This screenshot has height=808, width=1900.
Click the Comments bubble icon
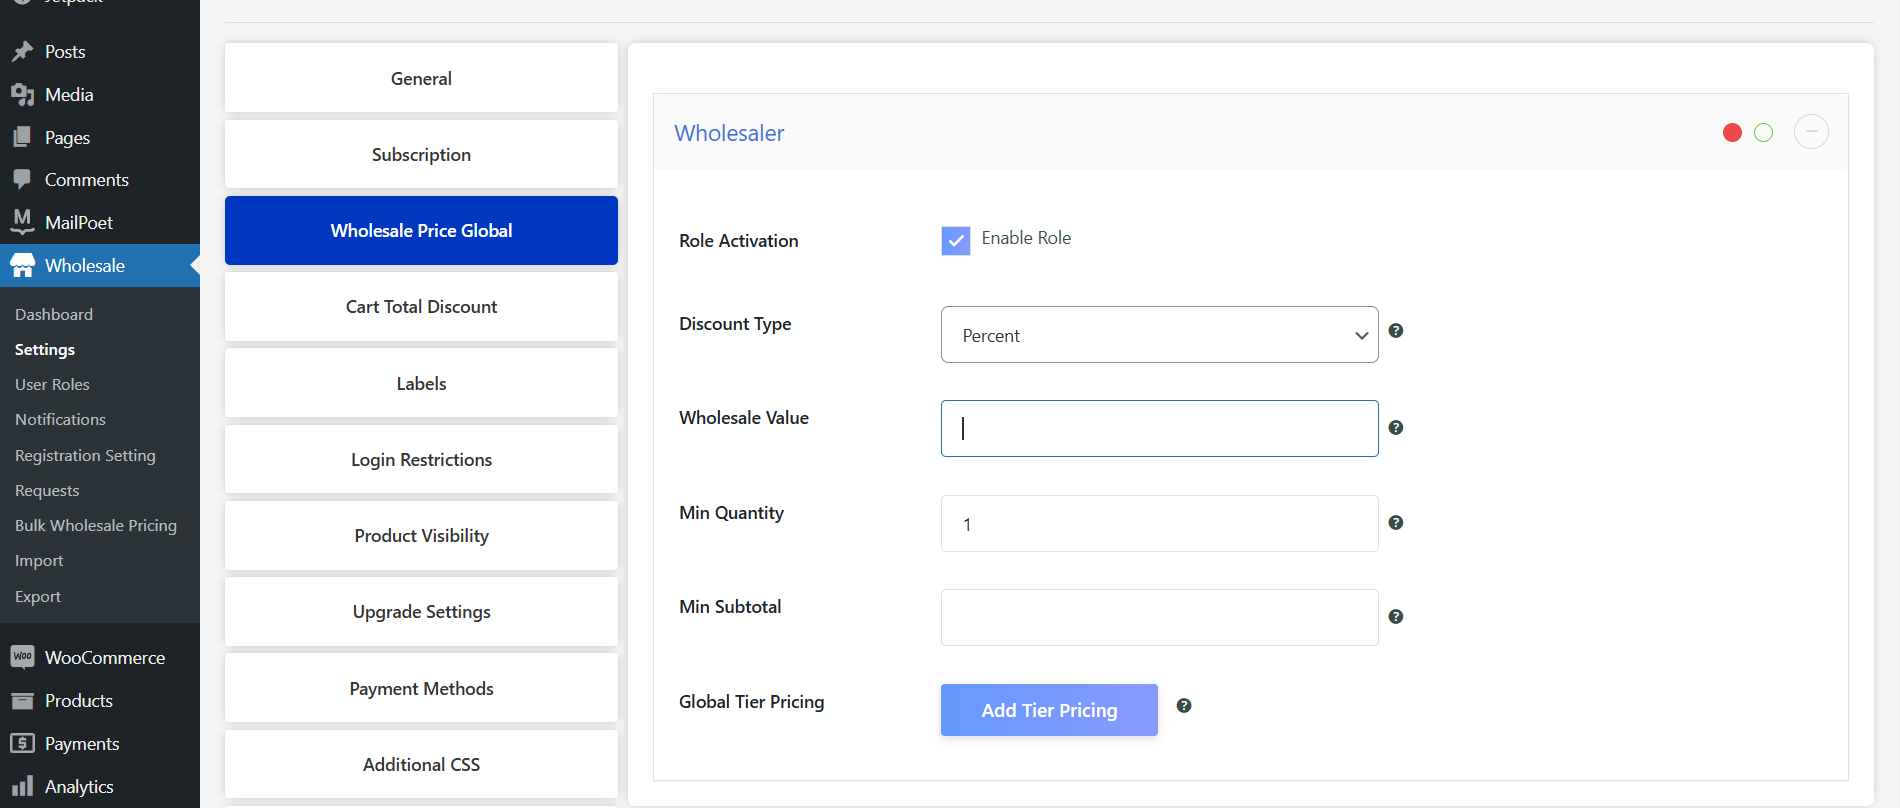(x=22, y=180)
